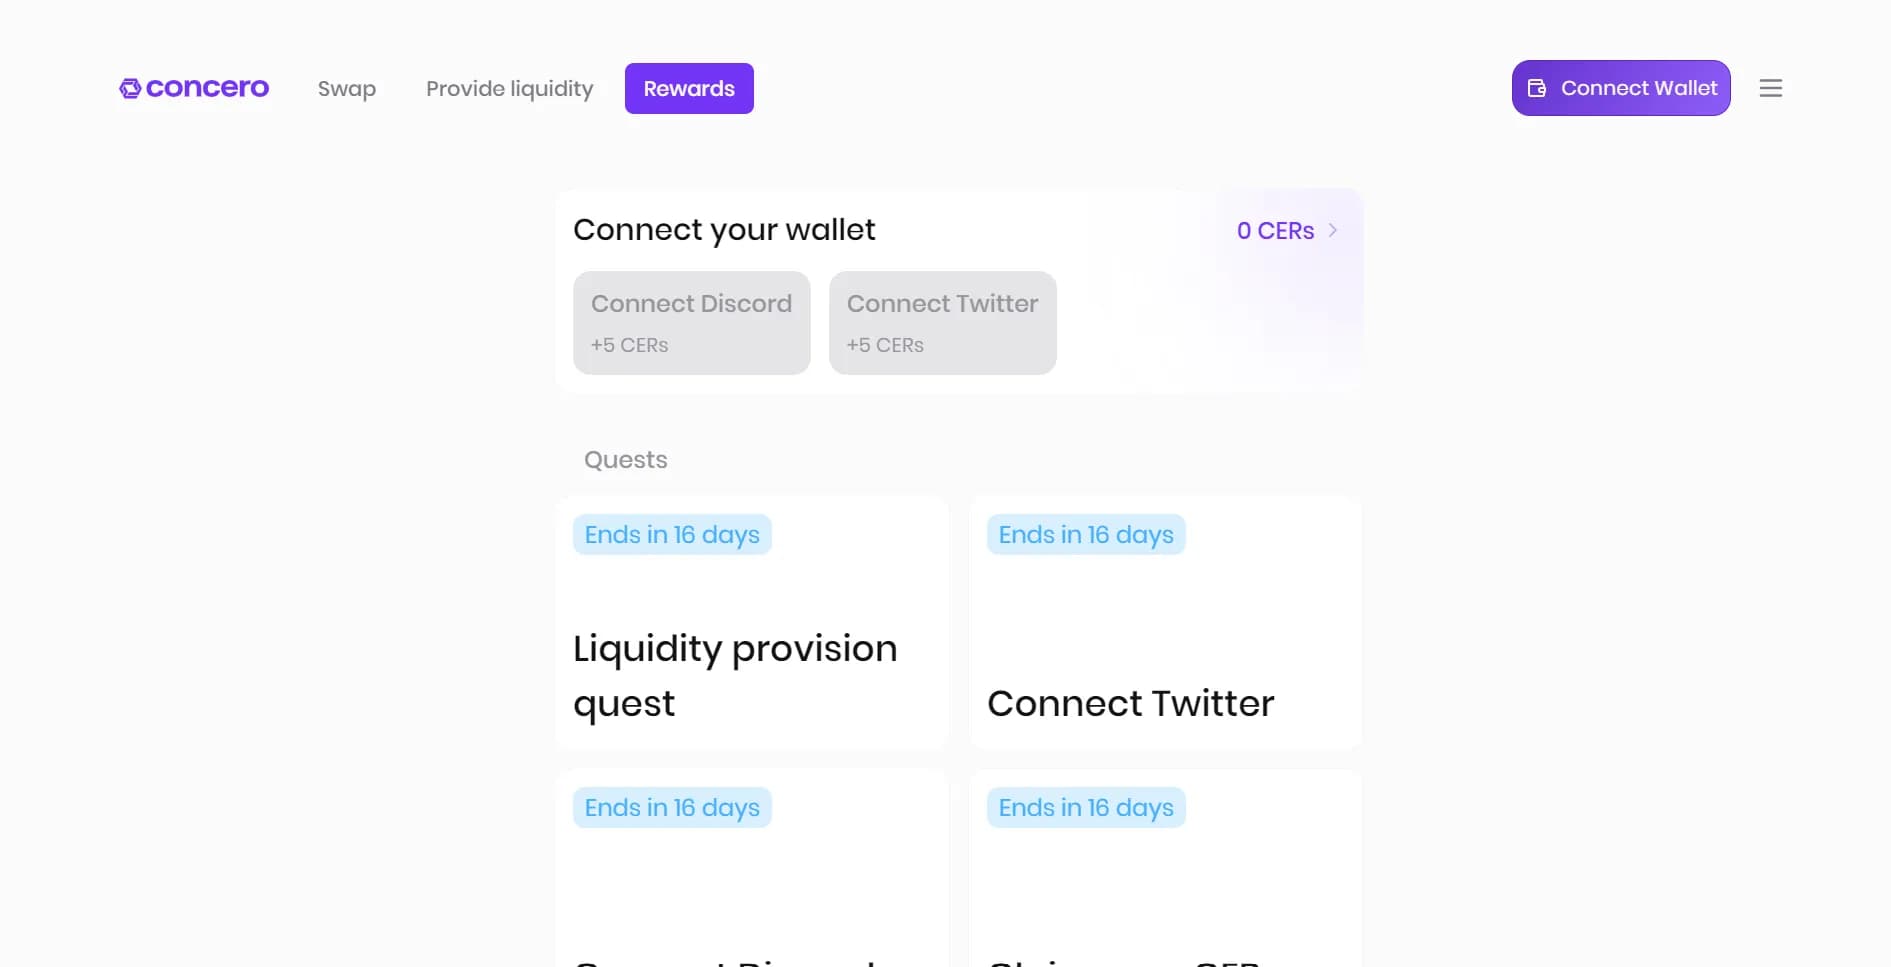Click the concero wordmark text
The image size is (1891, 967).
(207, 88)
